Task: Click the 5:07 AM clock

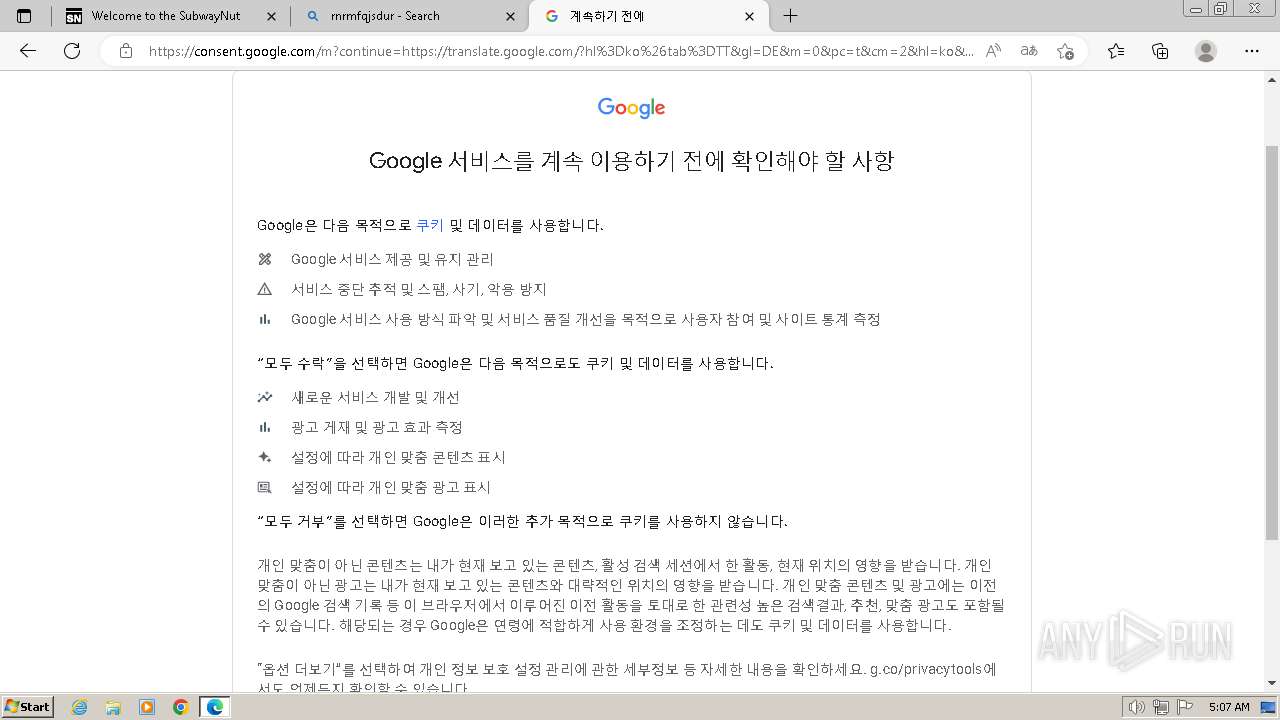Action: (1229, 707)
